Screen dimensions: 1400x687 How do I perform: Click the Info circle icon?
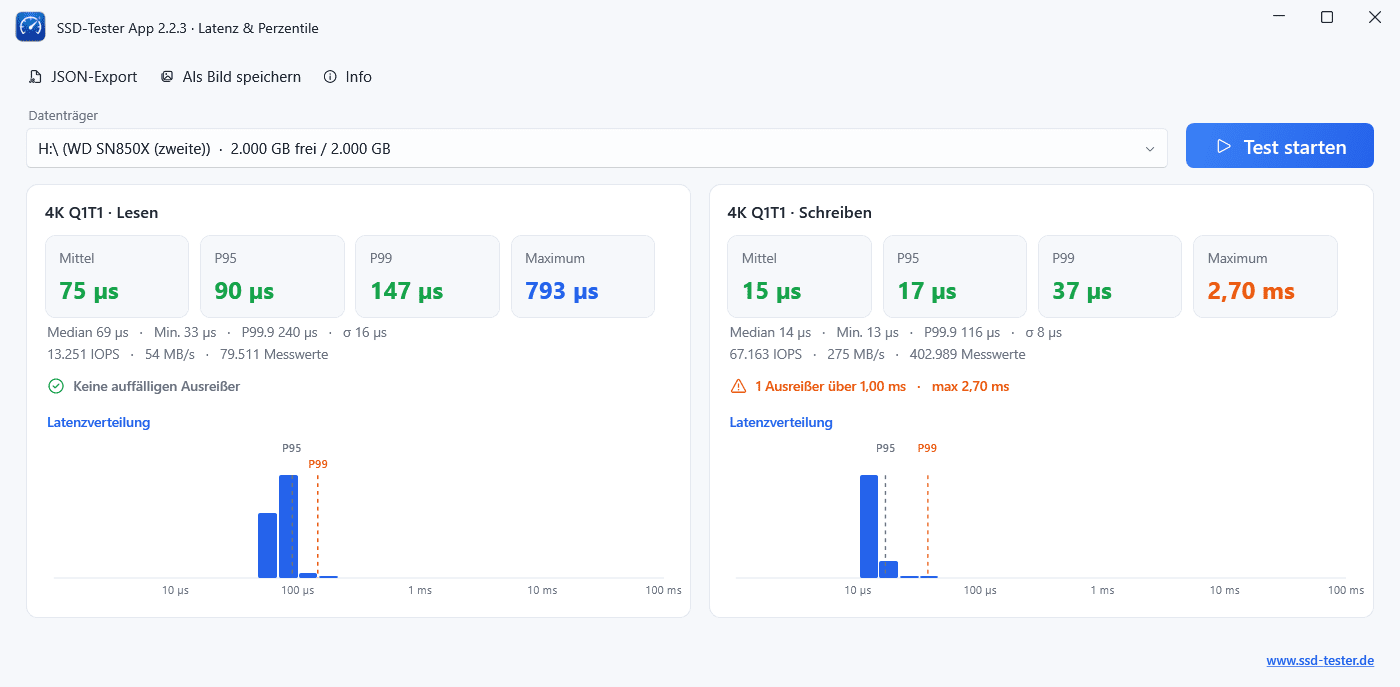pyautogui.click(x=330, y=77)
